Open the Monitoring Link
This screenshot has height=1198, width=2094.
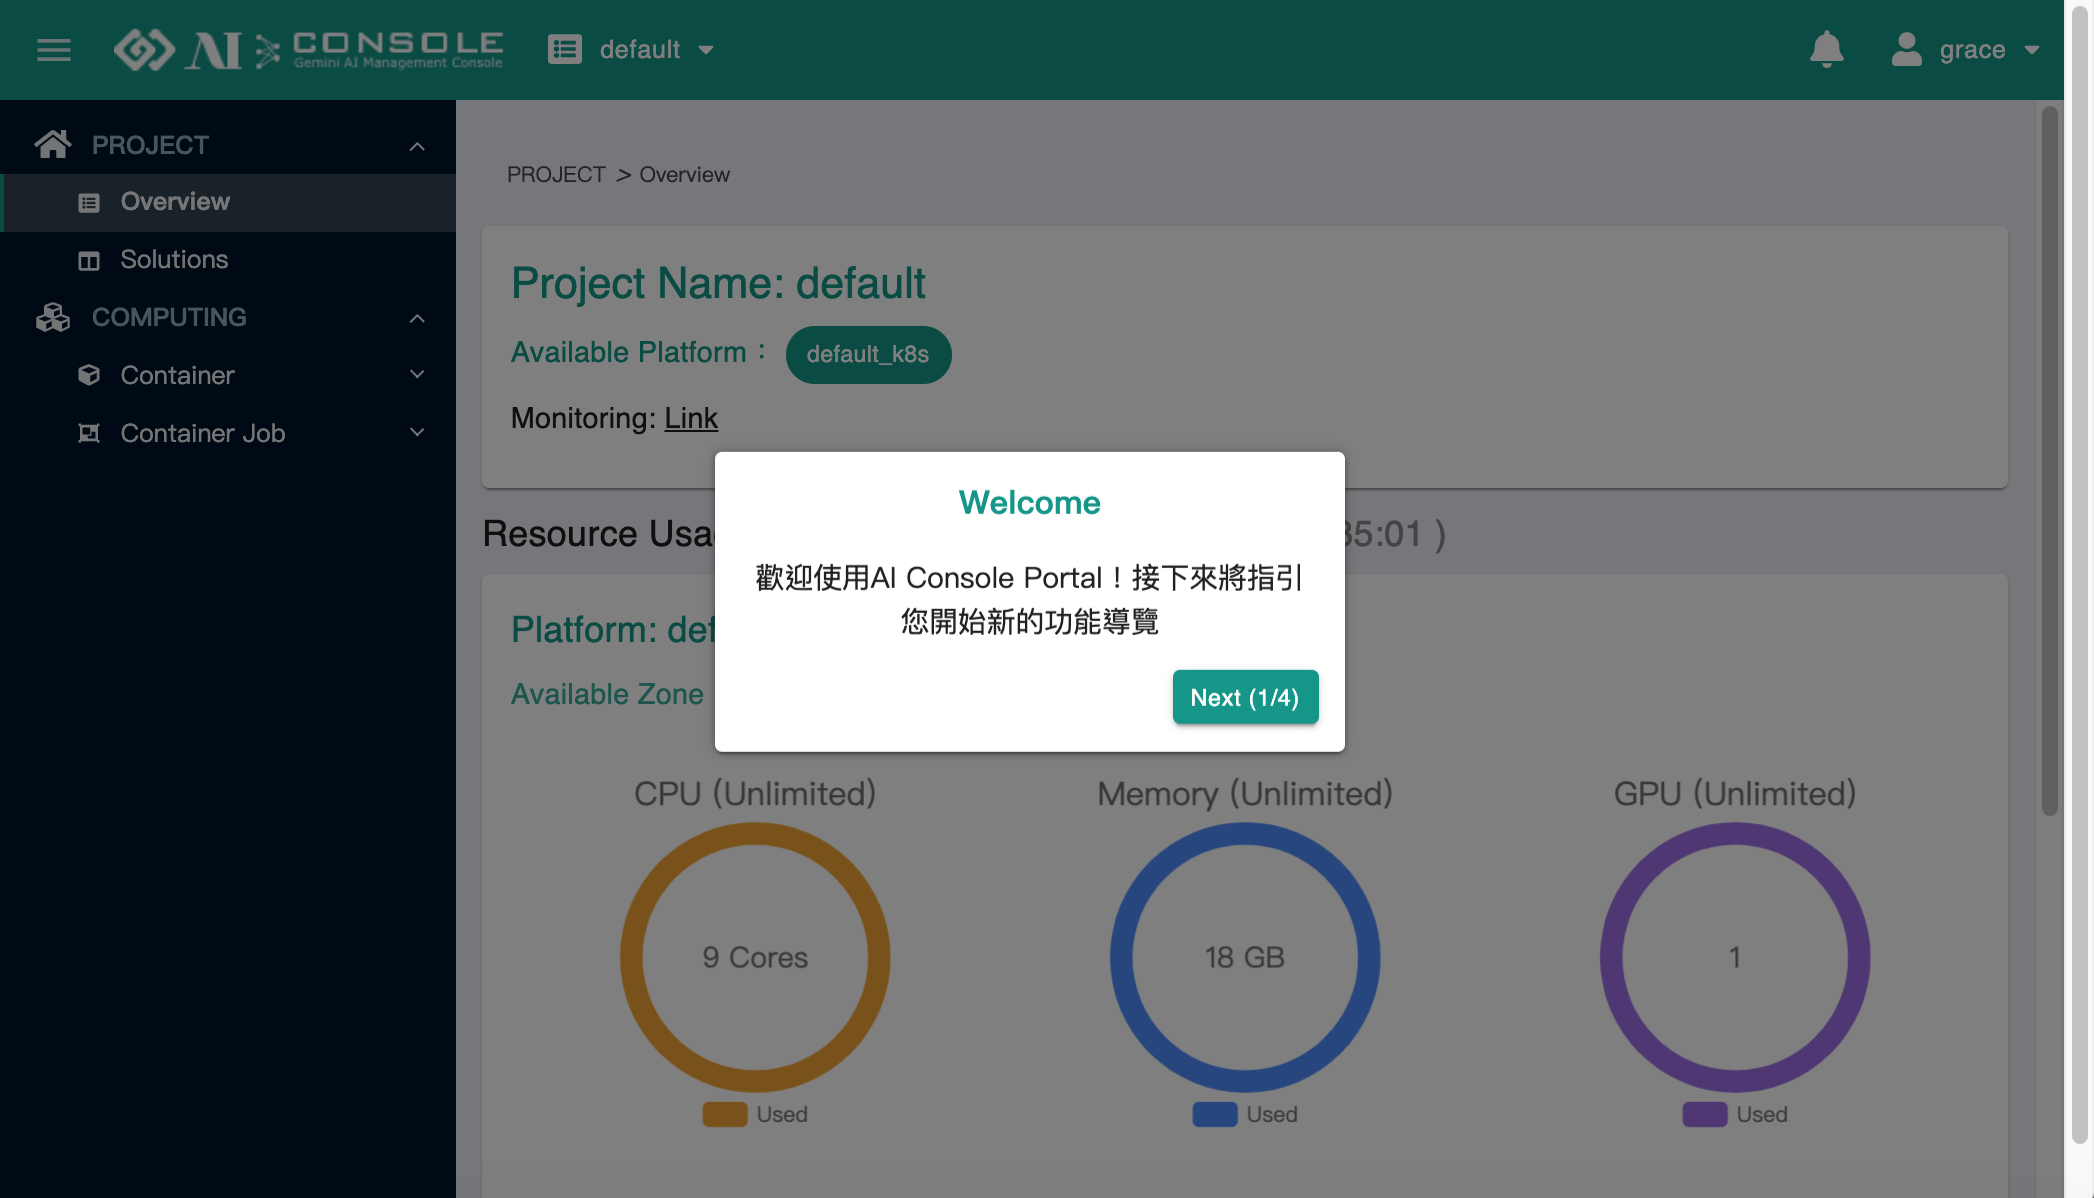[x=691, y=418]
